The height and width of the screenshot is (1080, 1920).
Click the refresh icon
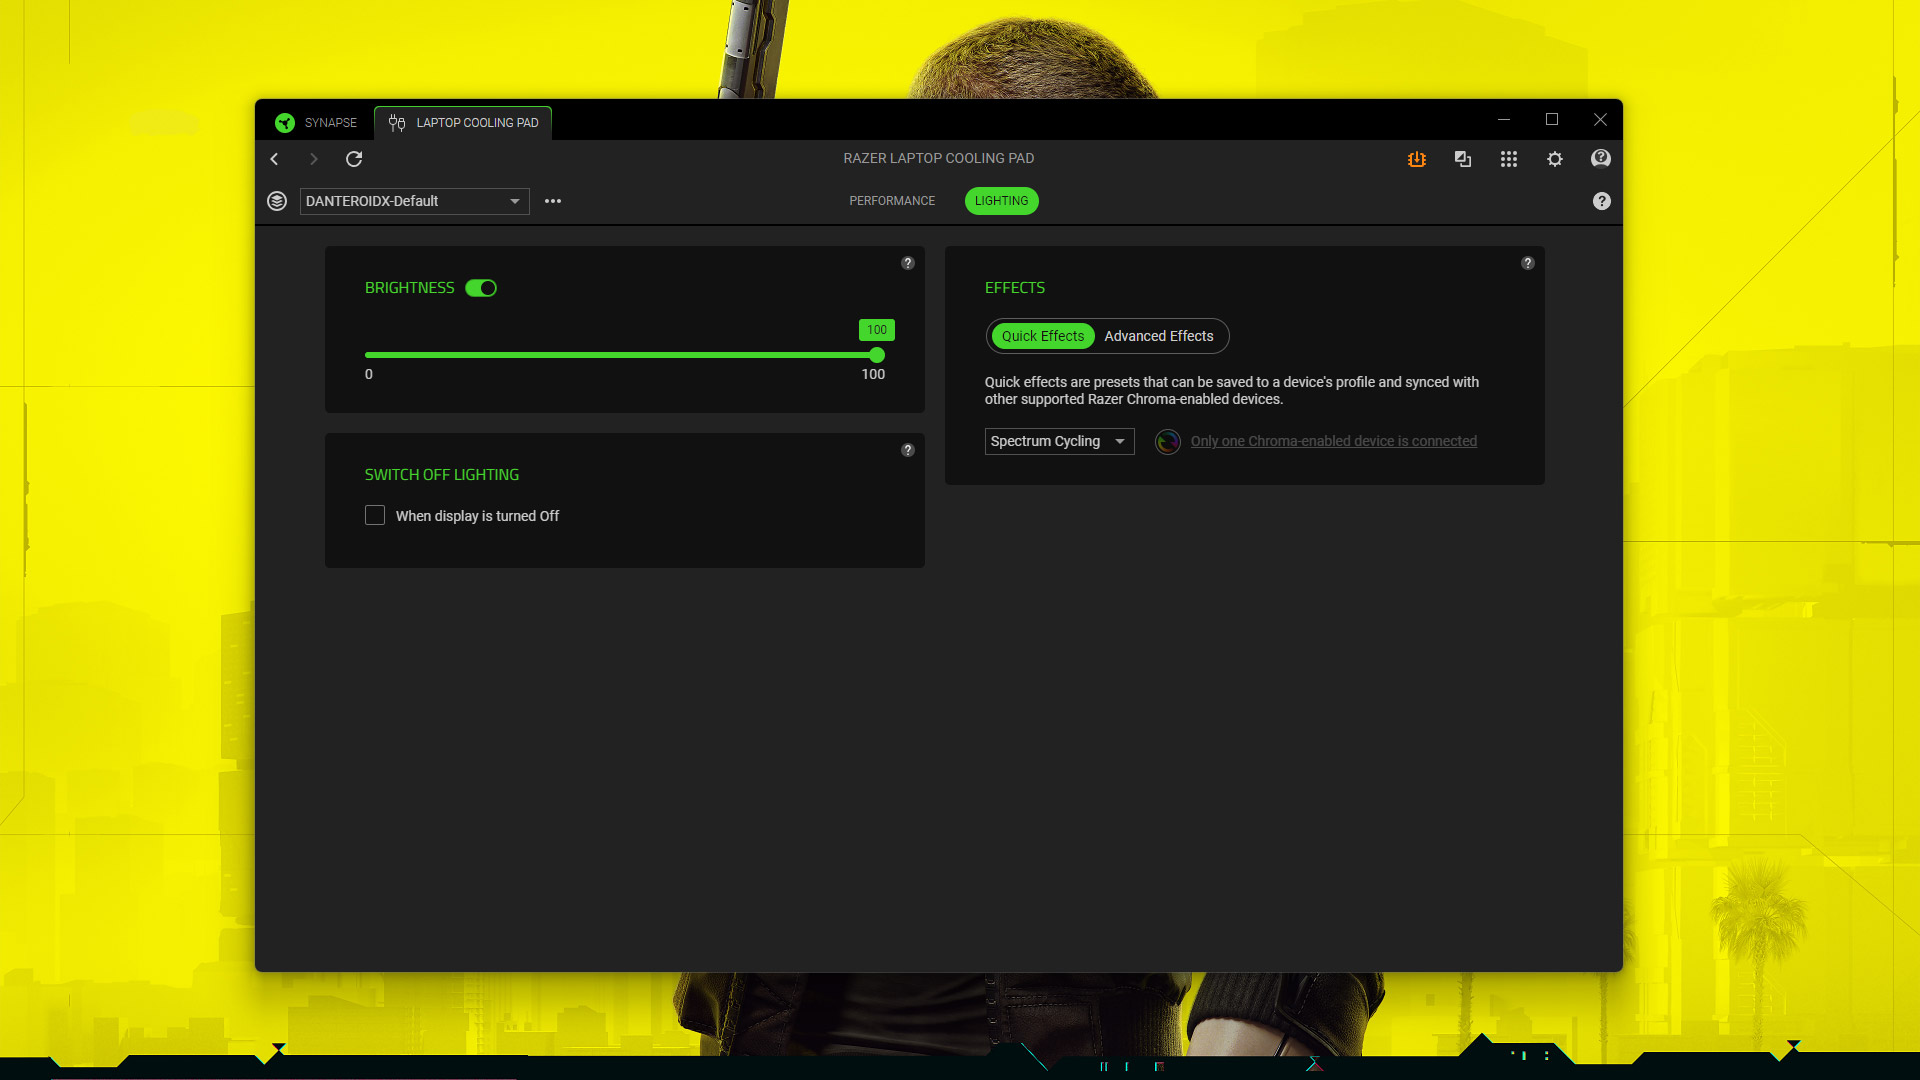(x=354, y=159)
